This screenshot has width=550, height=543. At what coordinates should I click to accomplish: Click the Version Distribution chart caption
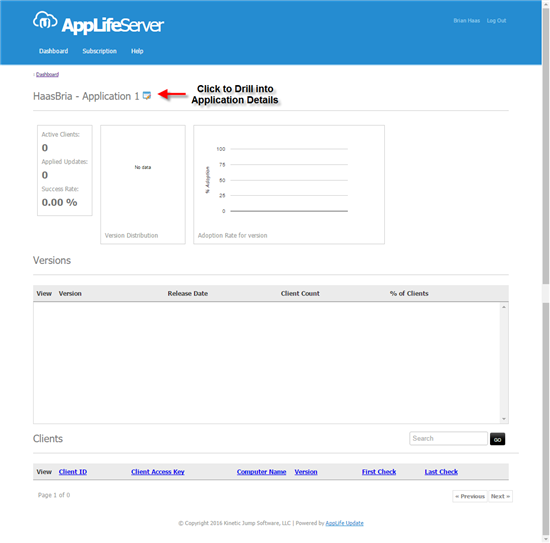pyautogui.click(x=131, y=235)
